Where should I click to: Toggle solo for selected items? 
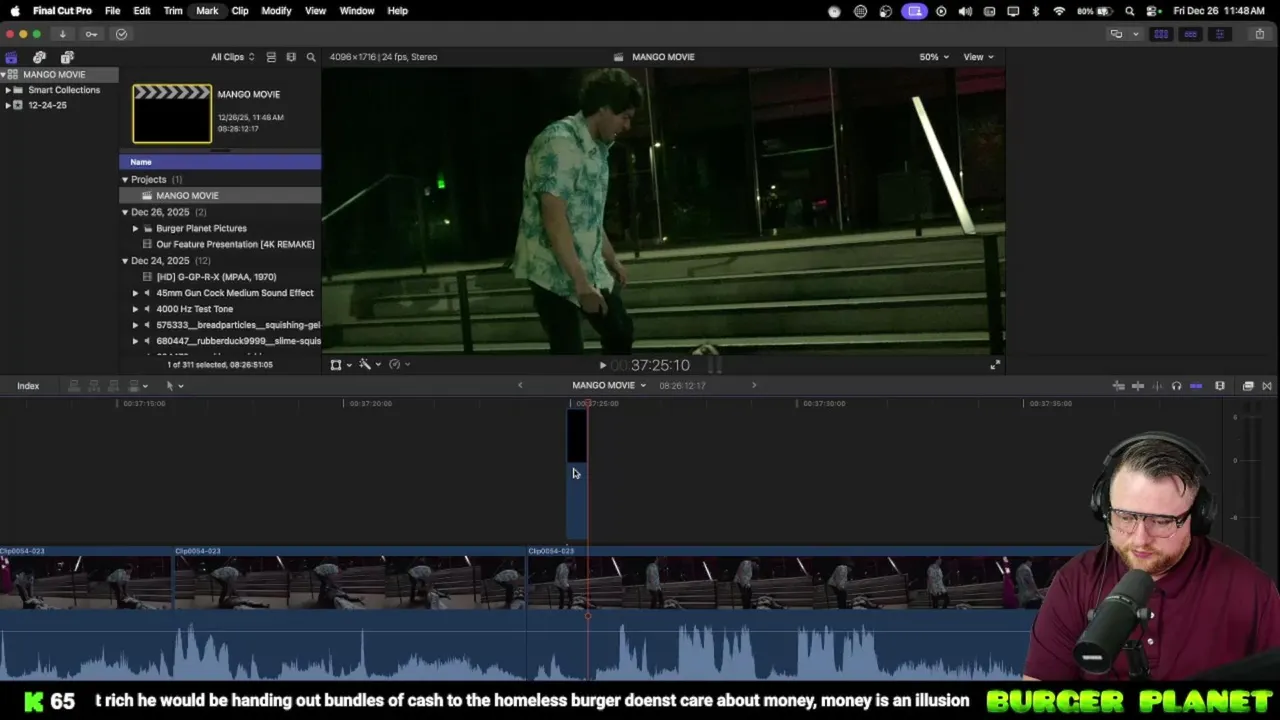[1176, 386]
